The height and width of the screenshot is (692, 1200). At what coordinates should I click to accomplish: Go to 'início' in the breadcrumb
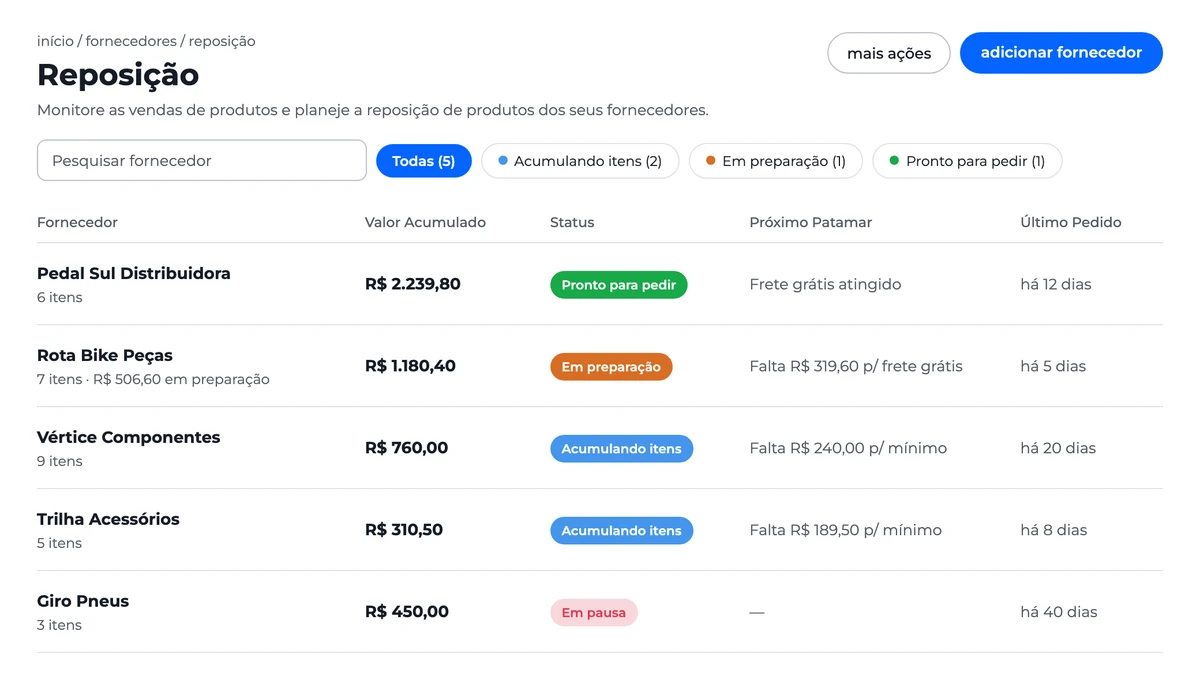click(55, 41)
